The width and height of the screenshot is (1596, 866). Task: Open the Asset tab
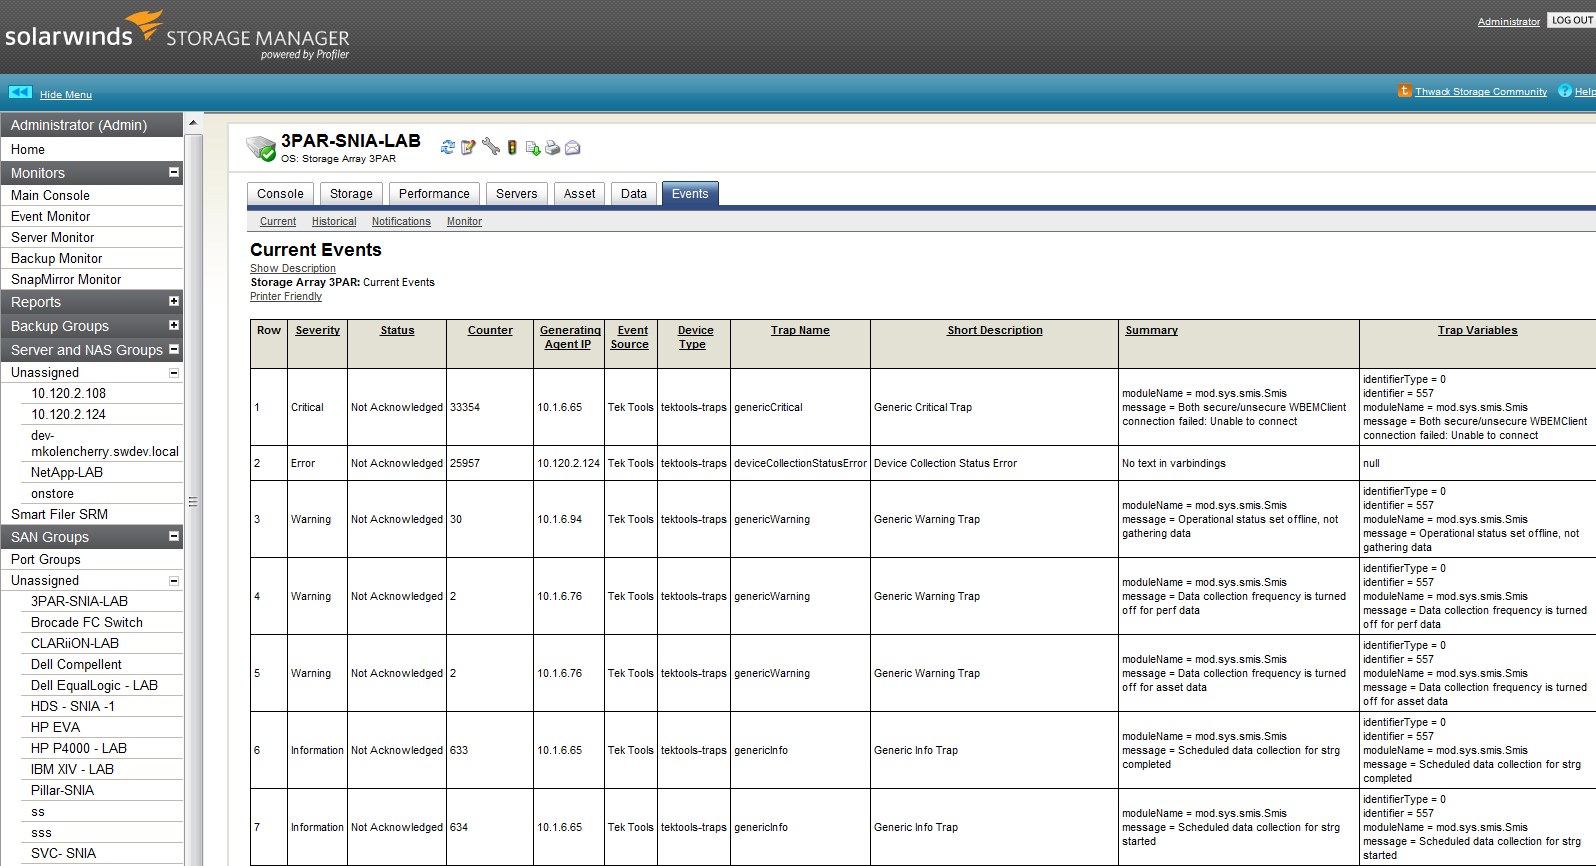point(579,194)
